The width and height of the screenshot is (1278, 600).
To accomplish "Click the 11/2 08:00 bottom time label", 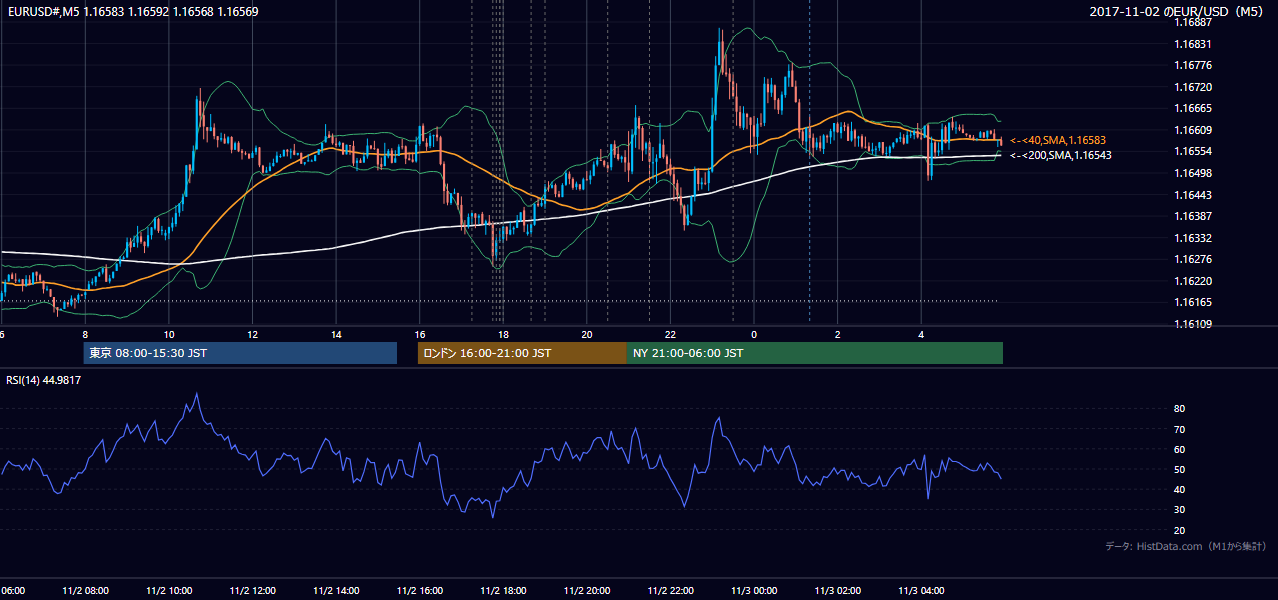I will click(85, 591).
